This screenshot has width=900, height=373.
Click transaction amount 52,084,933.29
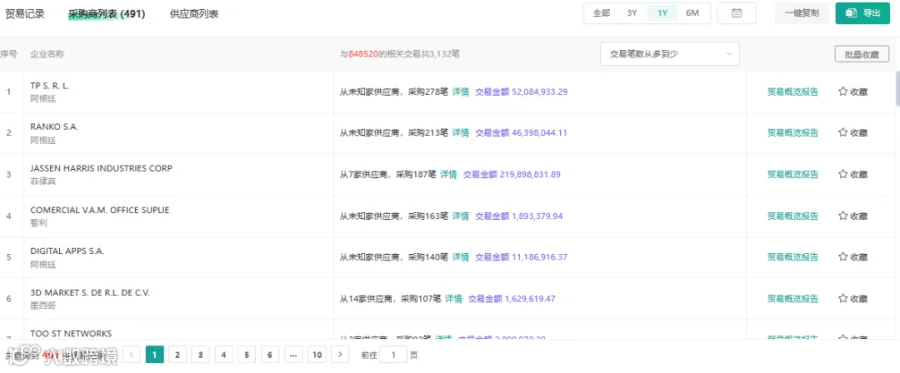(x=540, y=91)
